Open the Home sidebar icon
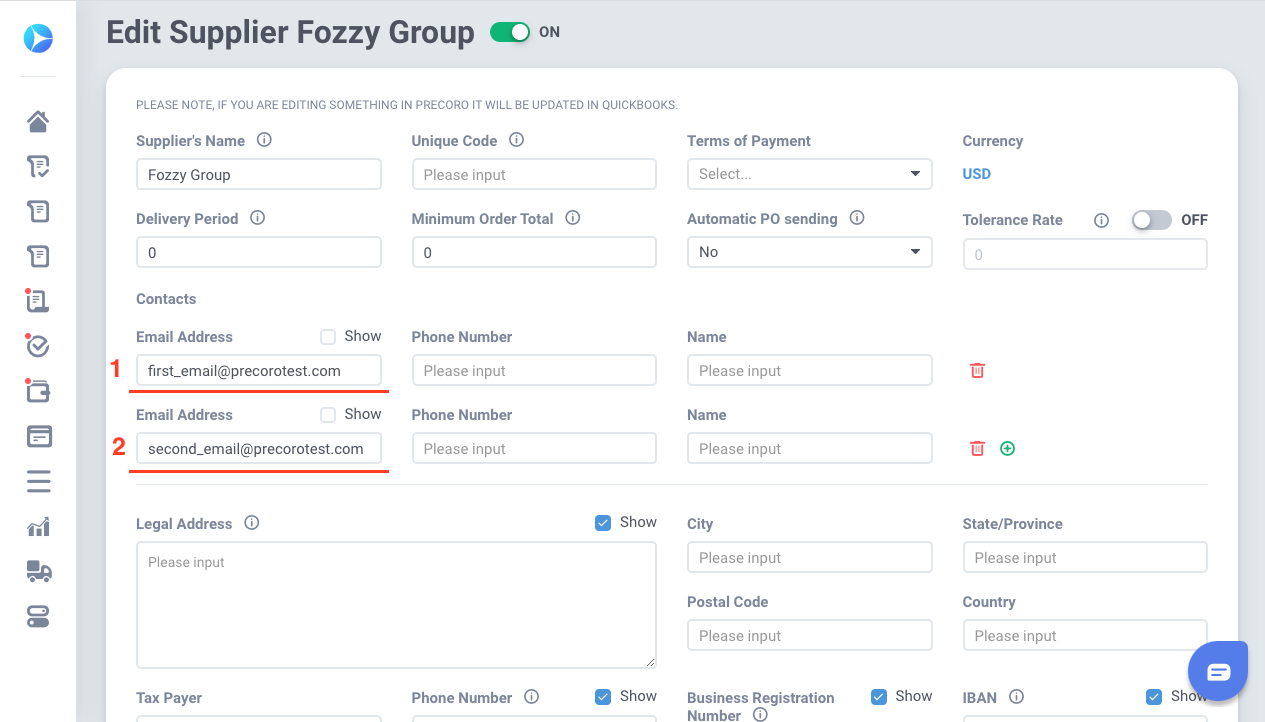Viewport: 1265px width, 722px height. coord(38,122)
